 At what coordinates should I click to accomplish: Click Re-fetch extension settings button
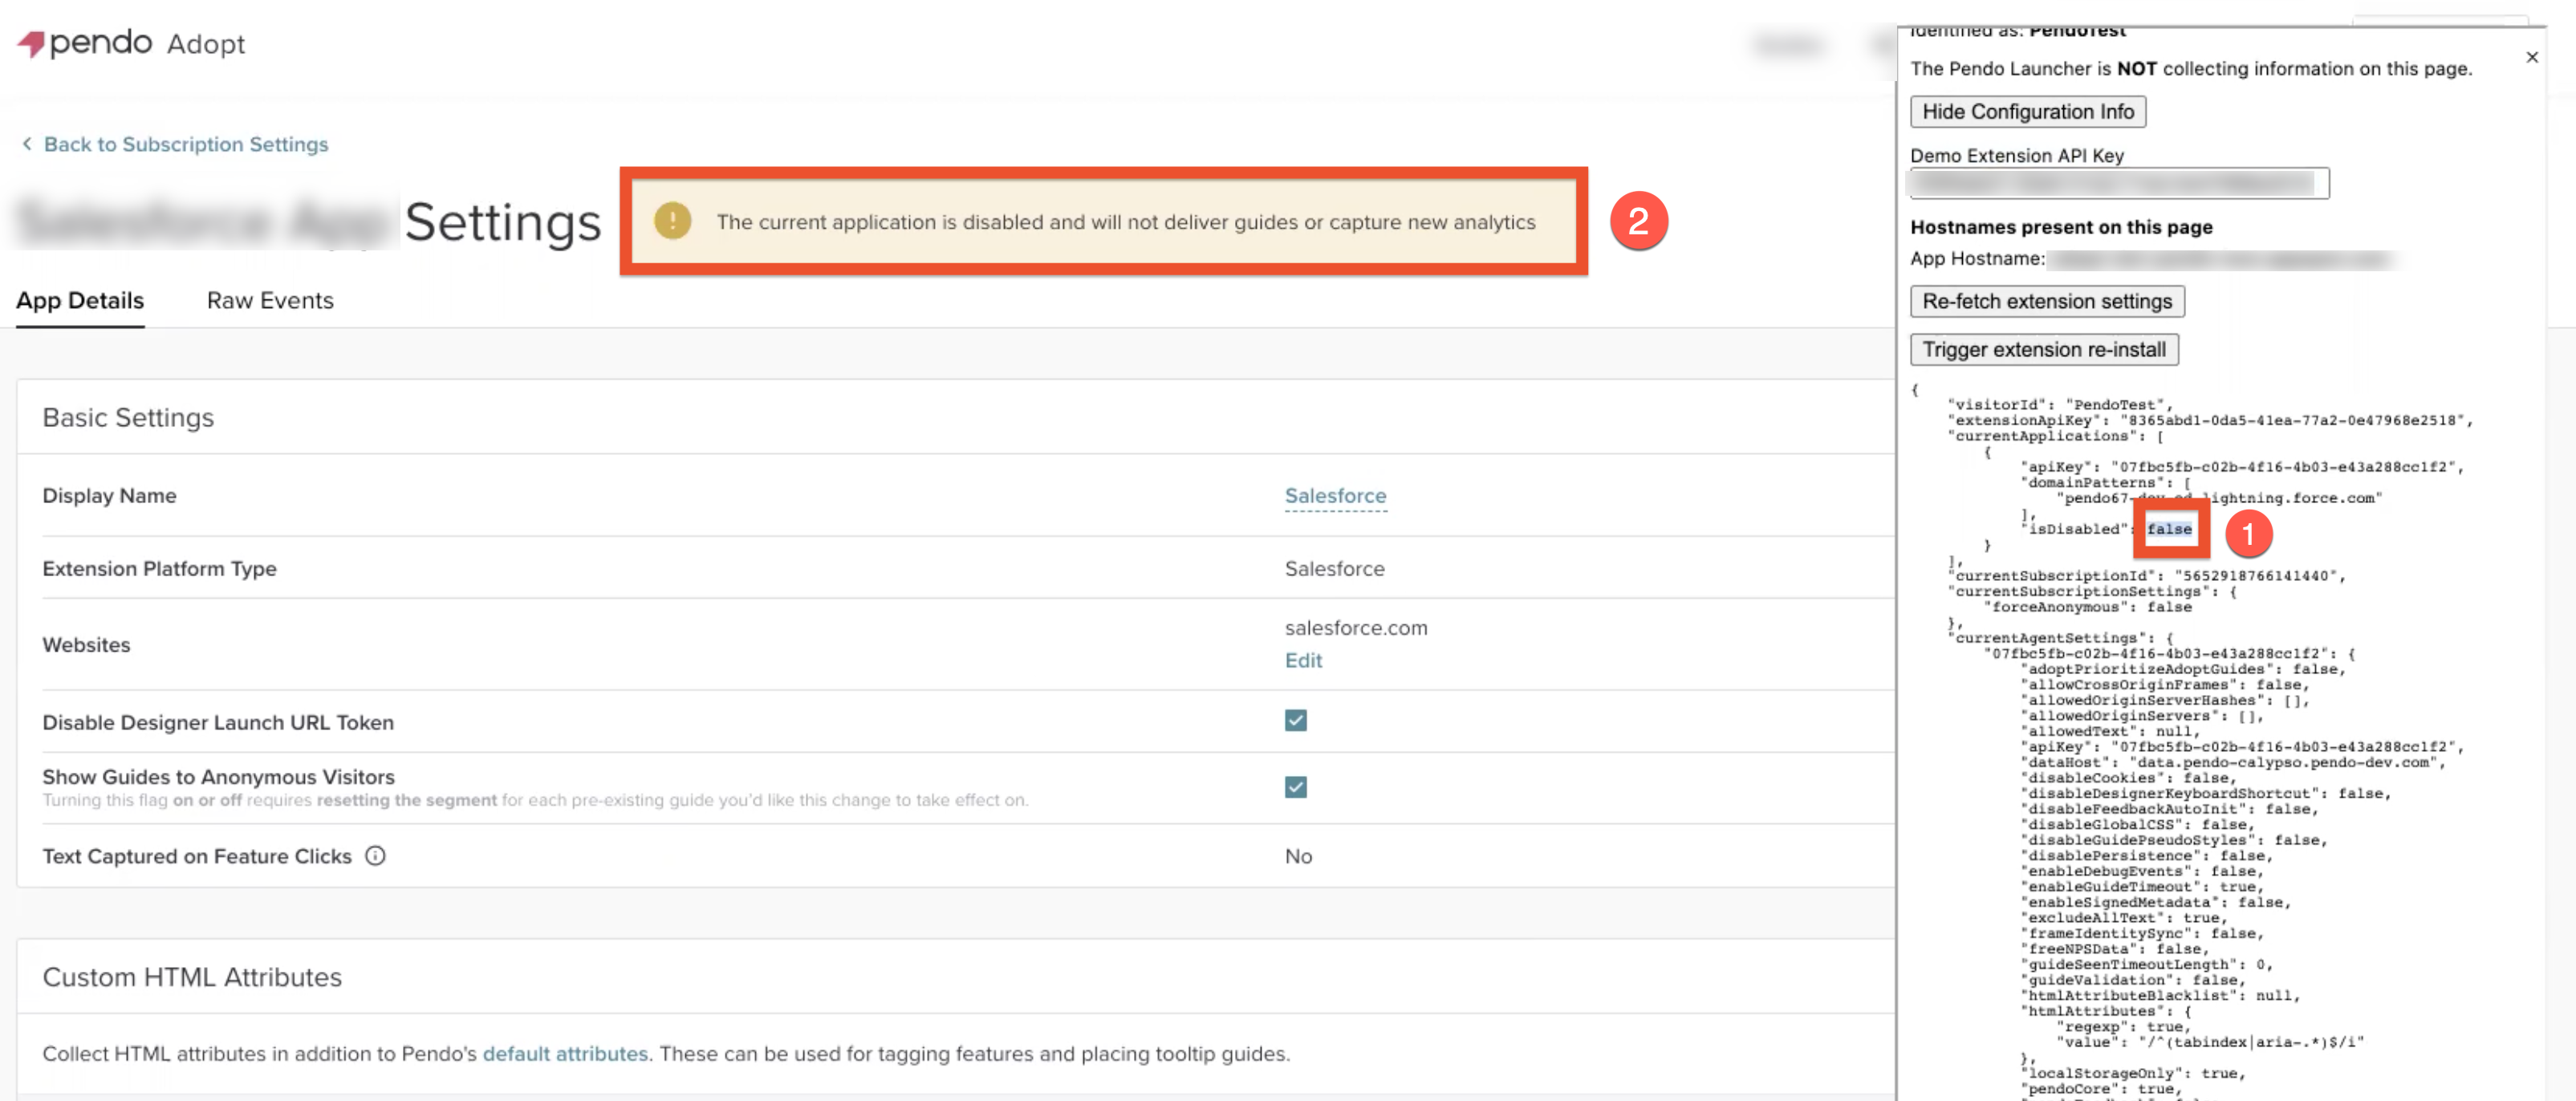click(2046, 301)
